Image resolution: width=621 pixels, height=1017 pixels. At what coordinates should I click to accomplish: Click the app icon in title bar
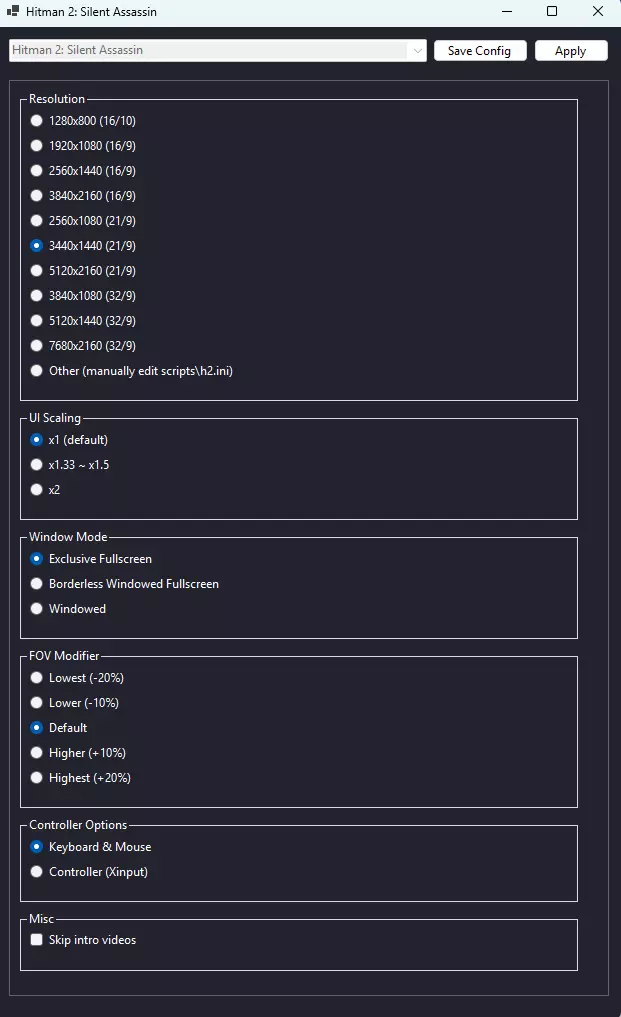[13, 12]
